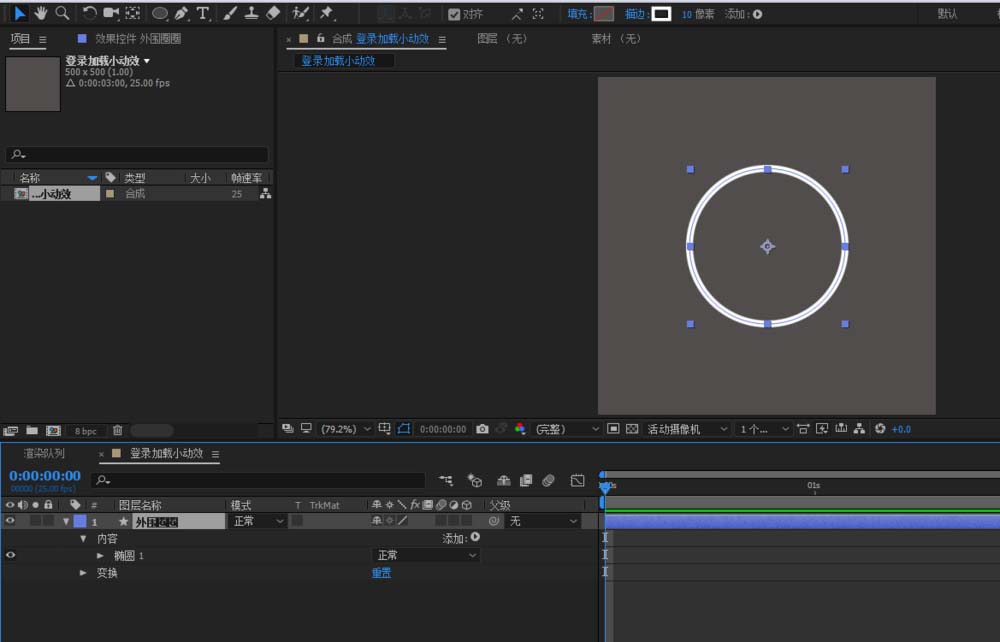Screen dimensions: 1000x642
Task: Open the 79.2% magnification dropdown
Action: (x=346, y=429)
